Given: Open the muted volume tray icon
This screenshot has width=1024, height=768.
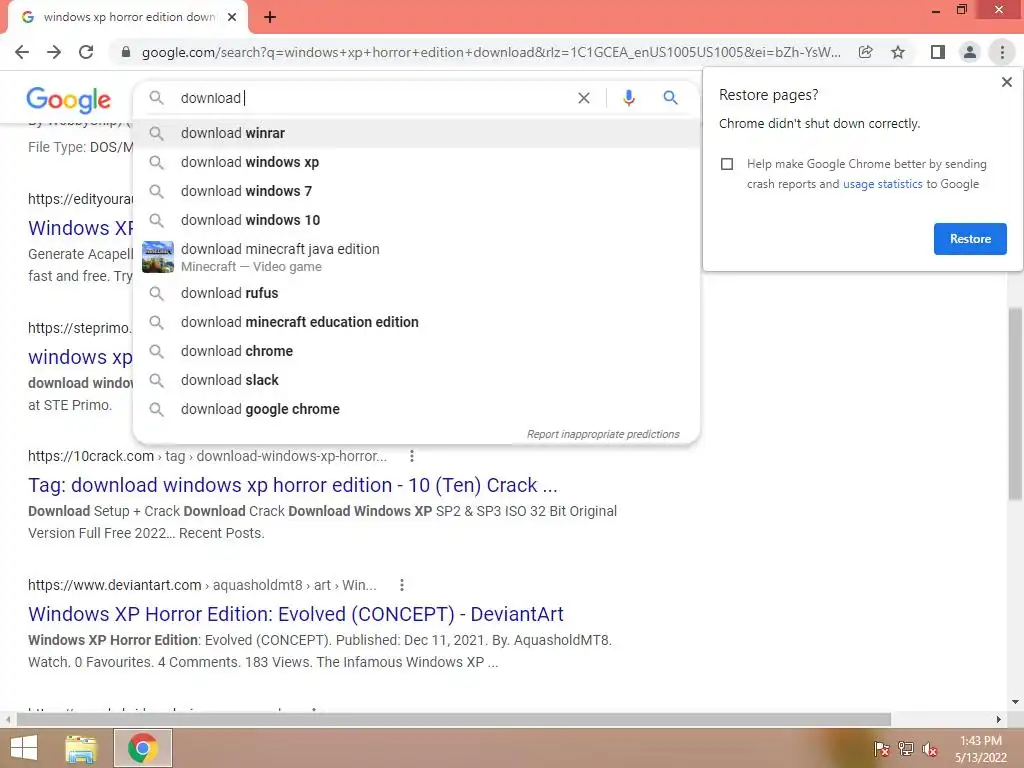Looking at the screenshot, I should pyautogui.click(x=930, y=748).
